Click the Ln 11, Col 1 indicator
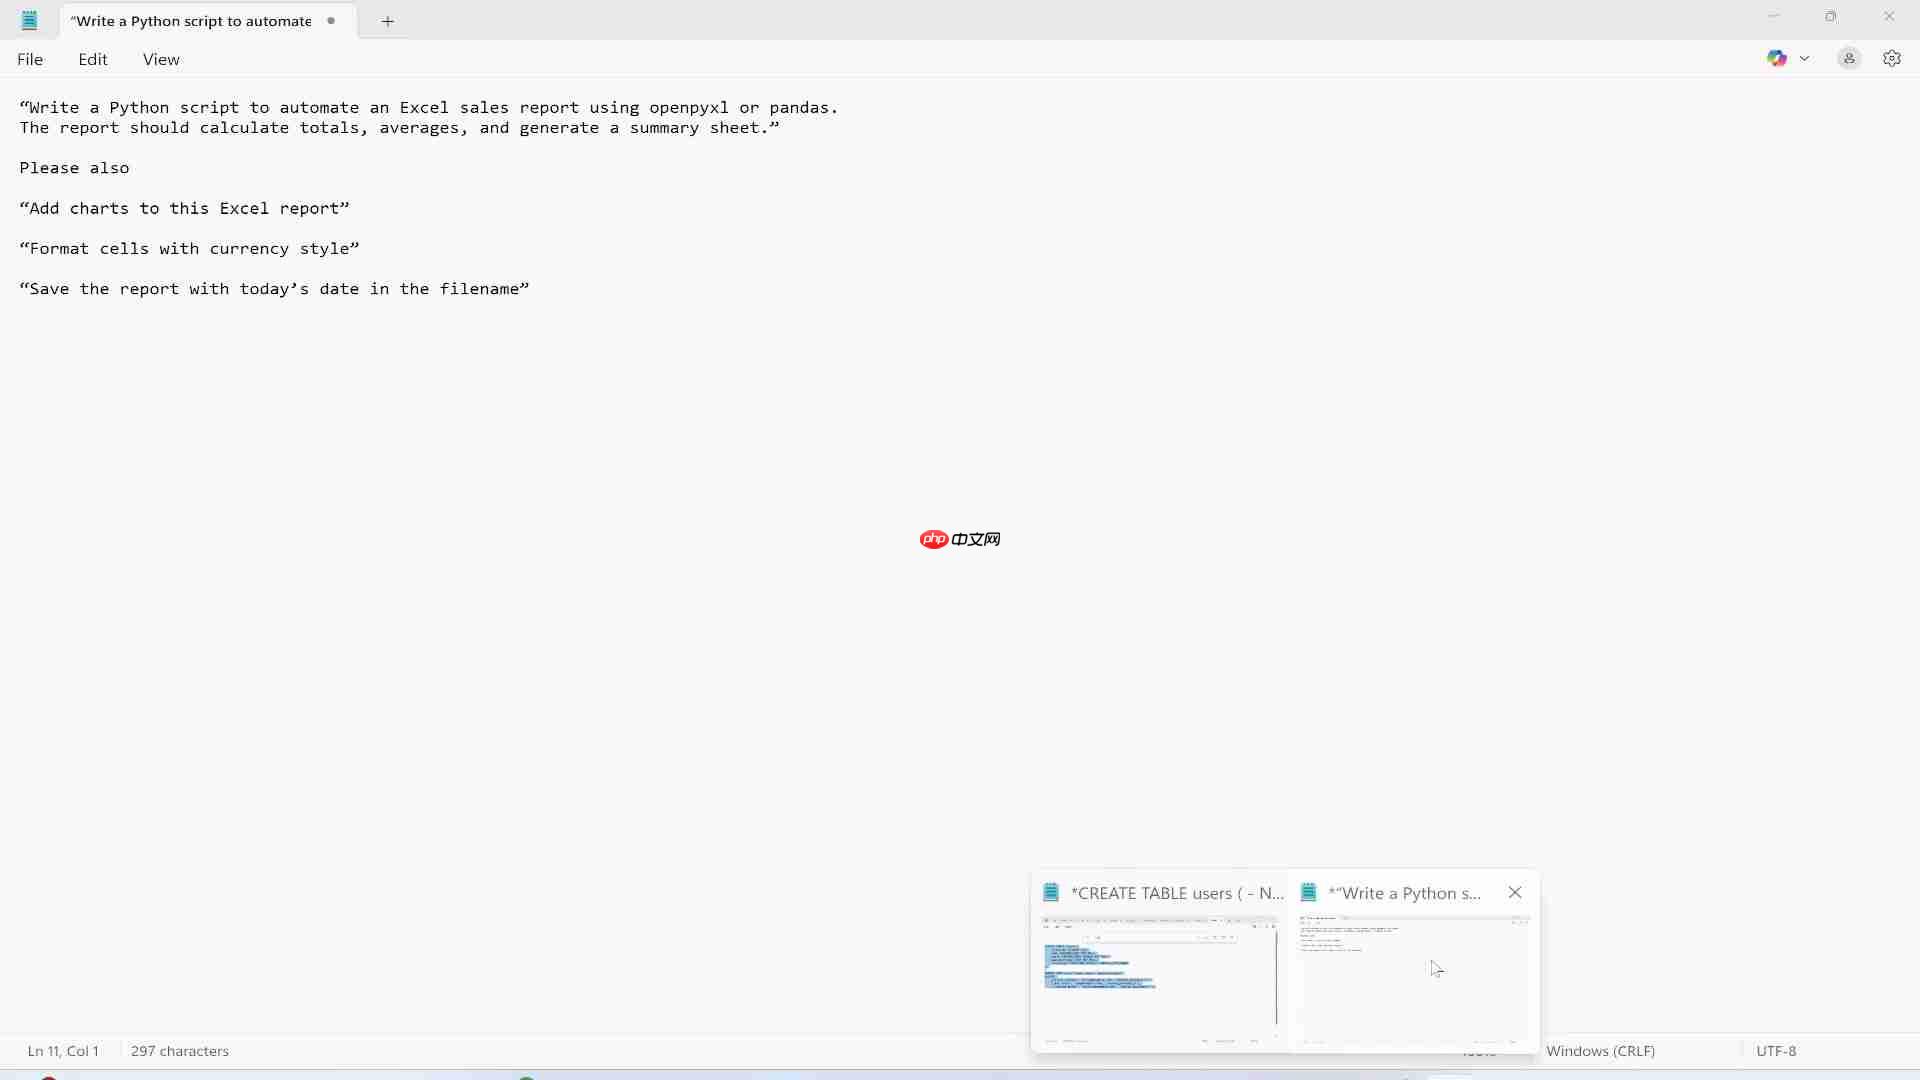This screenshot has height=1080, width=1920. 63,1051
